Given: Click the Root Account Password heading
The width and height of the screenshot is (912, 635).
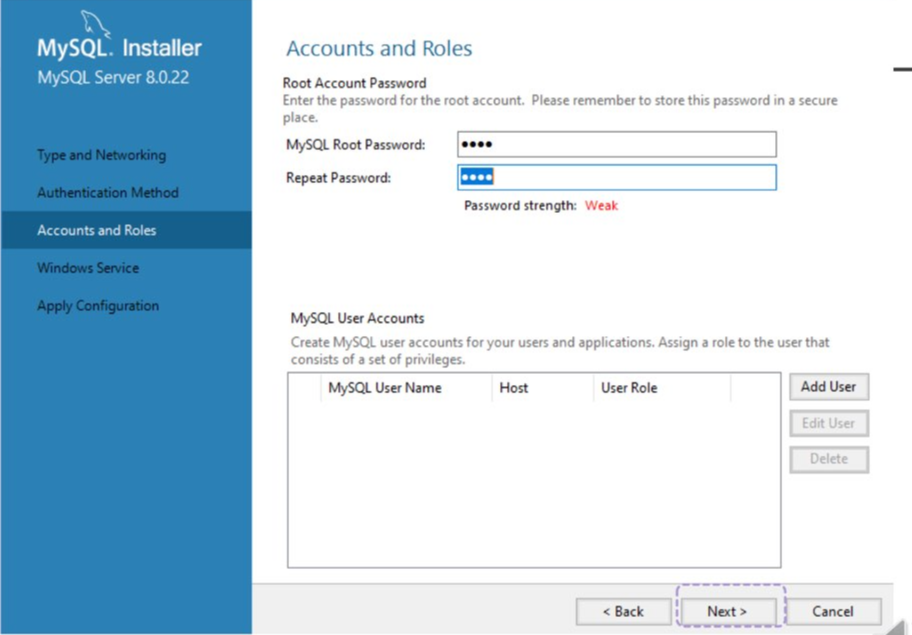Looking at the screenshot, I should (355, 83).
